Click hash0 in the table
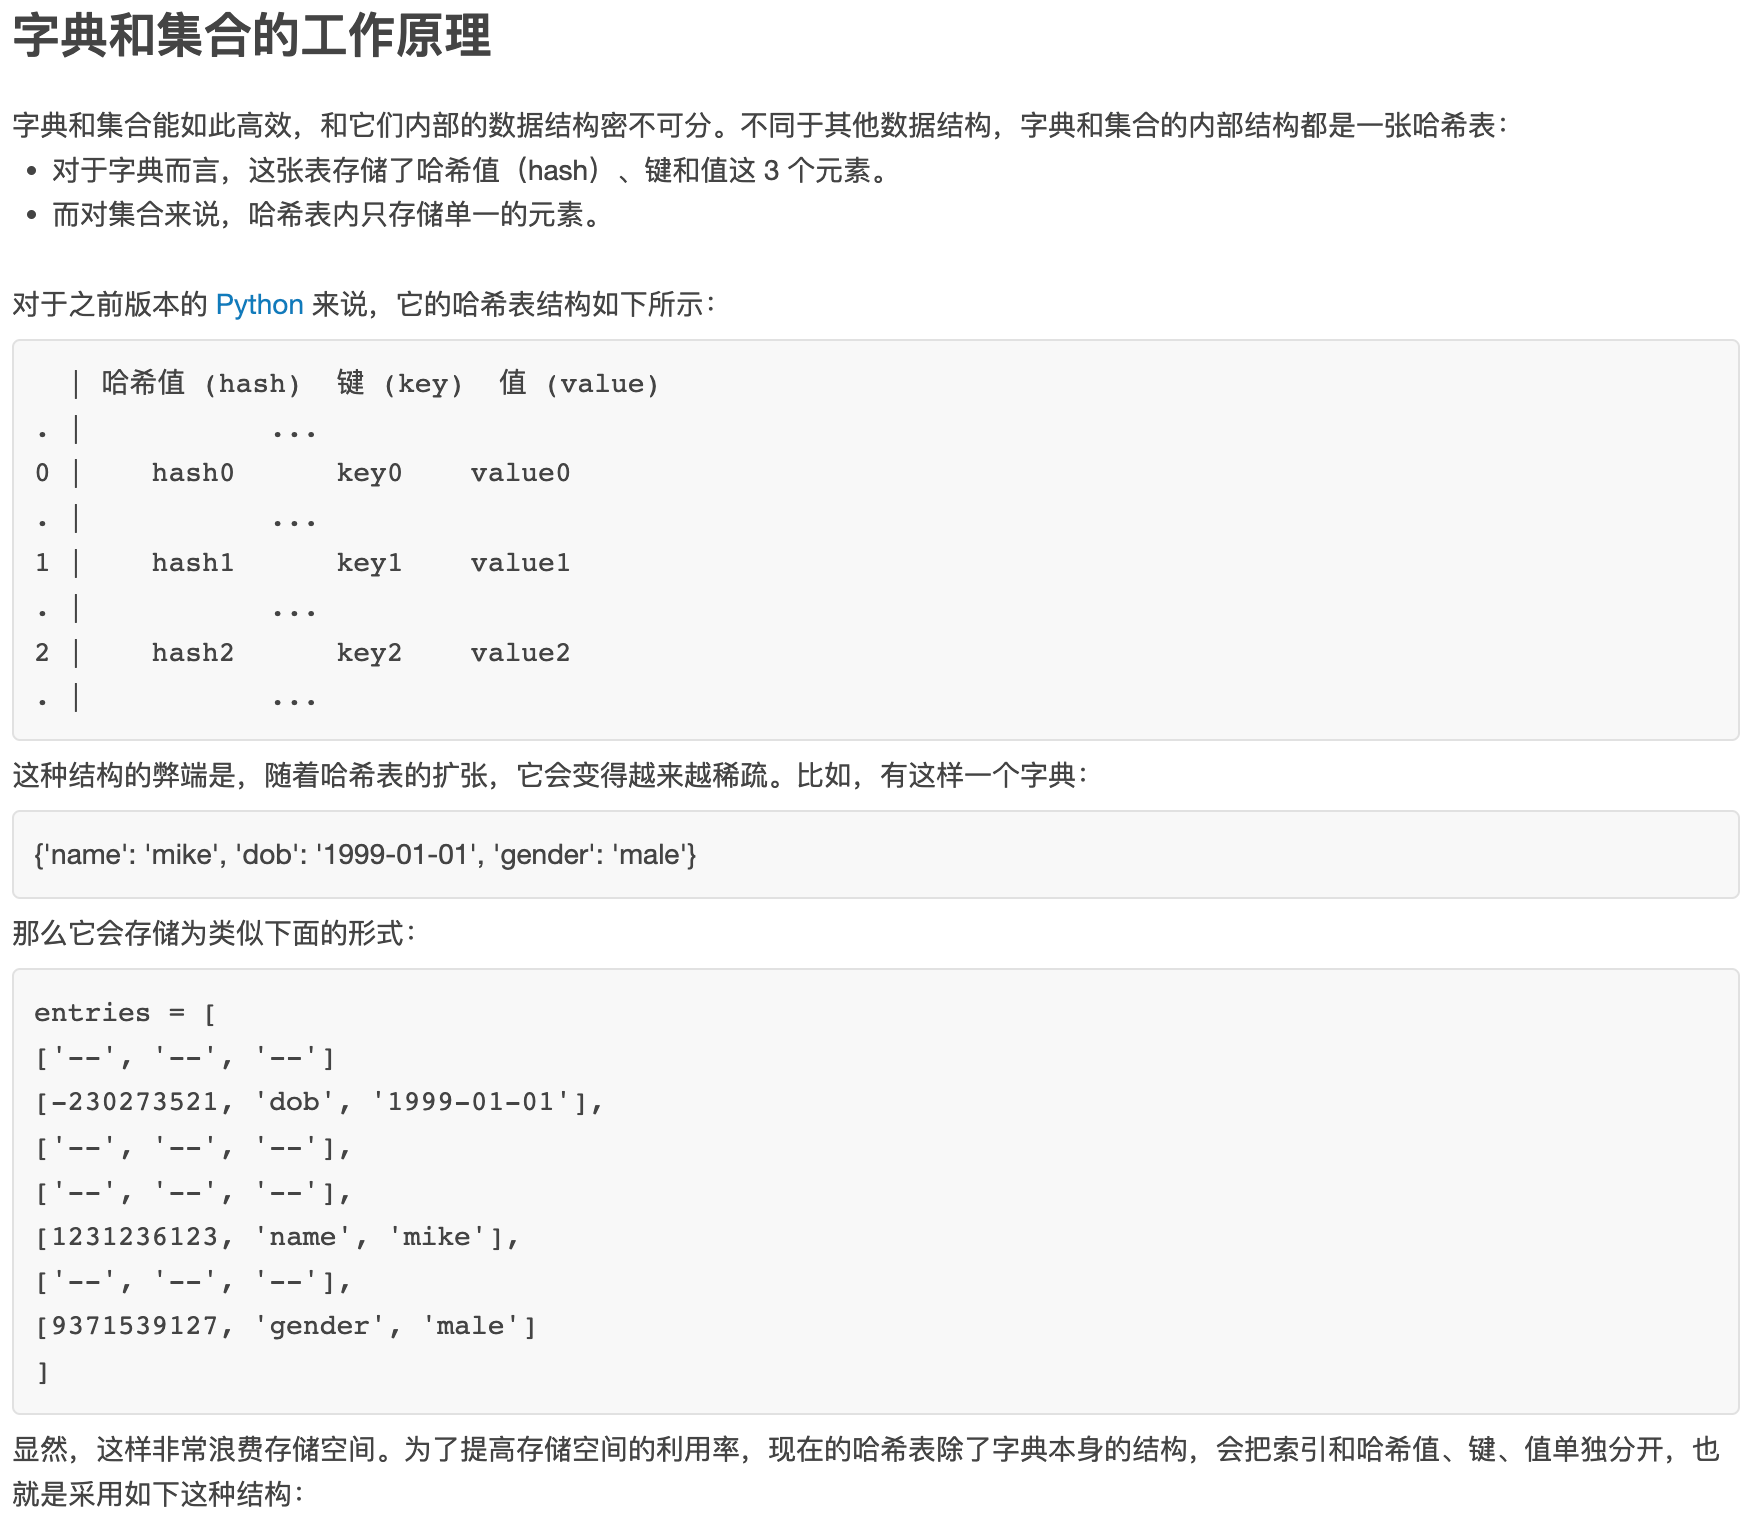The height and width of the screenshot is (1514, 1740). (x=192, y=473)
